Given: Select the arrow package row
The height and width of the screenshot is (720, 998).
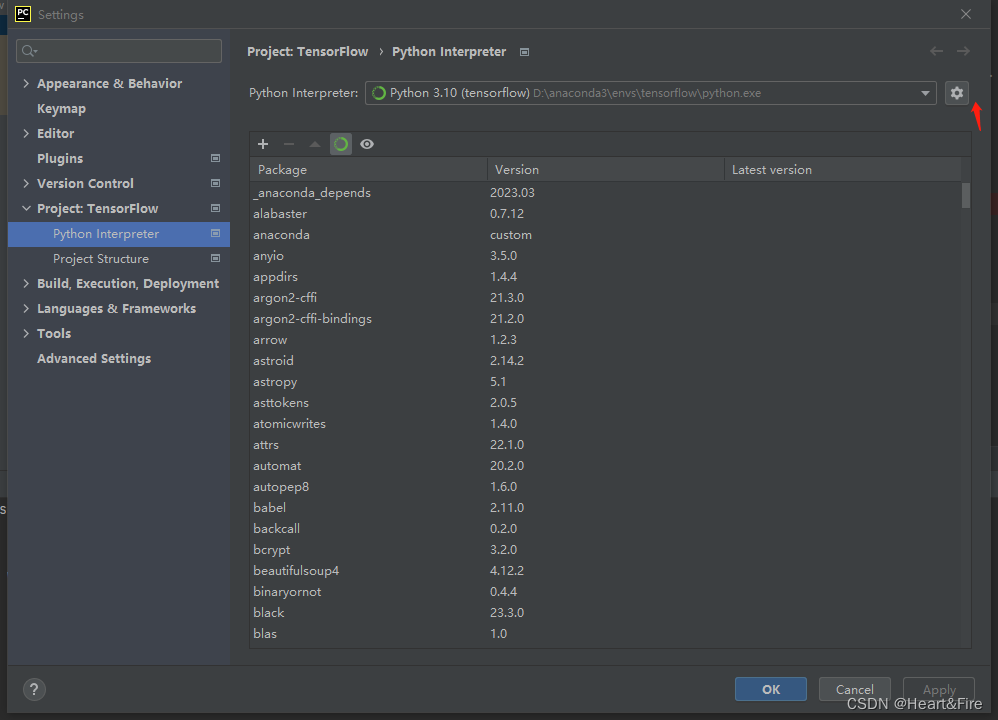Looking at the screenshot, I should 605,339.
